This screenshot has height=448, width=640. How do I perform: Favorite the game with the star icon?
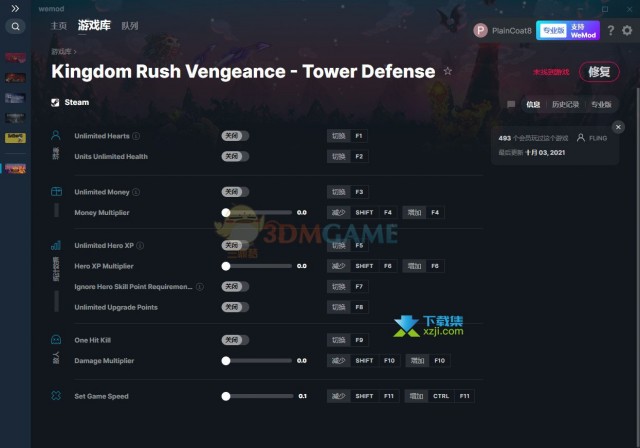coord(448,72)
